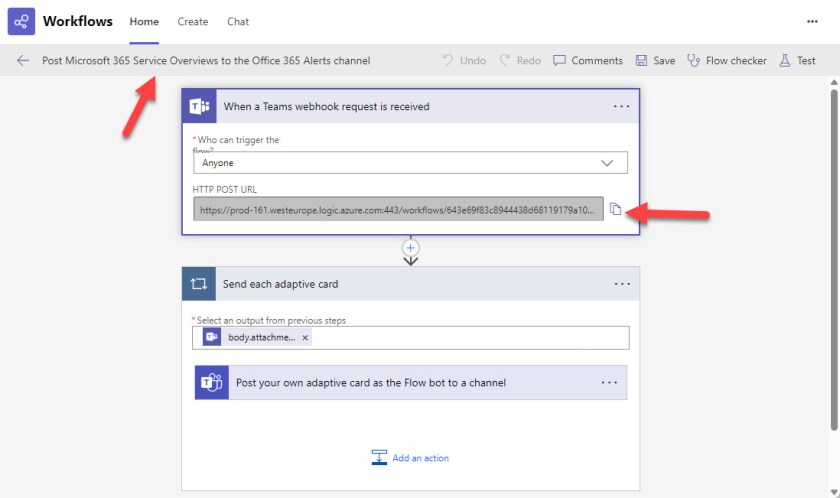Open the webhook trigger ellipsis menu
This screenshot has height=498, width=840.
tap(621, 107)
